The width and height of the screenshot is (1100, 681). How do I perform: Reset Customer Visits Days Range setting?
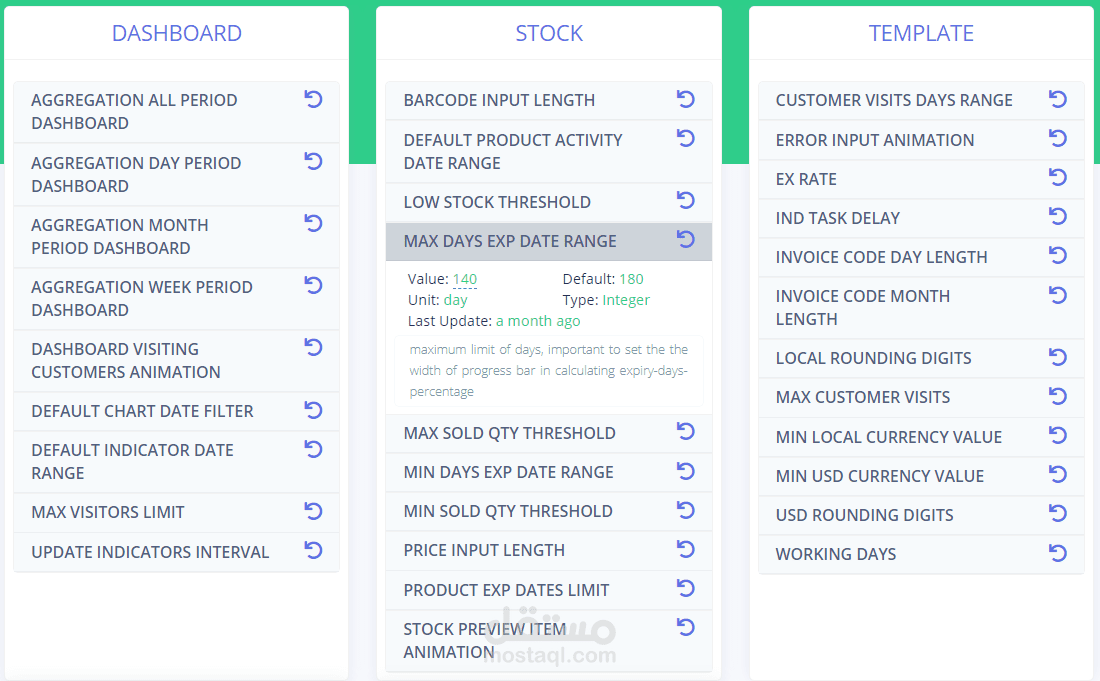pos(1057,99)
